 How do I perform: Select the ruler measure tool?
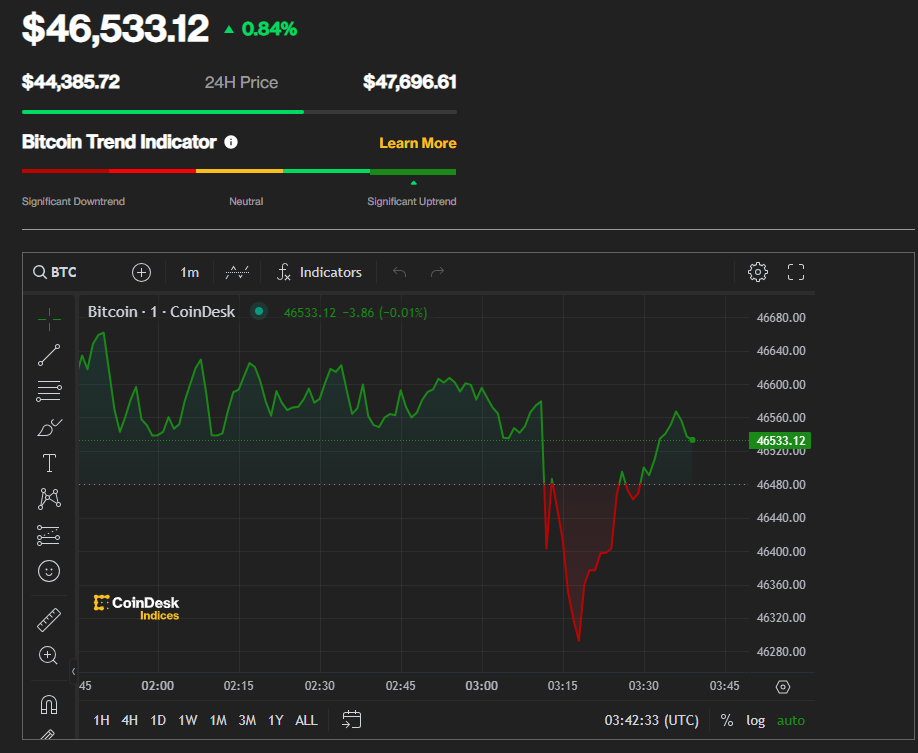click(x=48, y=620)
